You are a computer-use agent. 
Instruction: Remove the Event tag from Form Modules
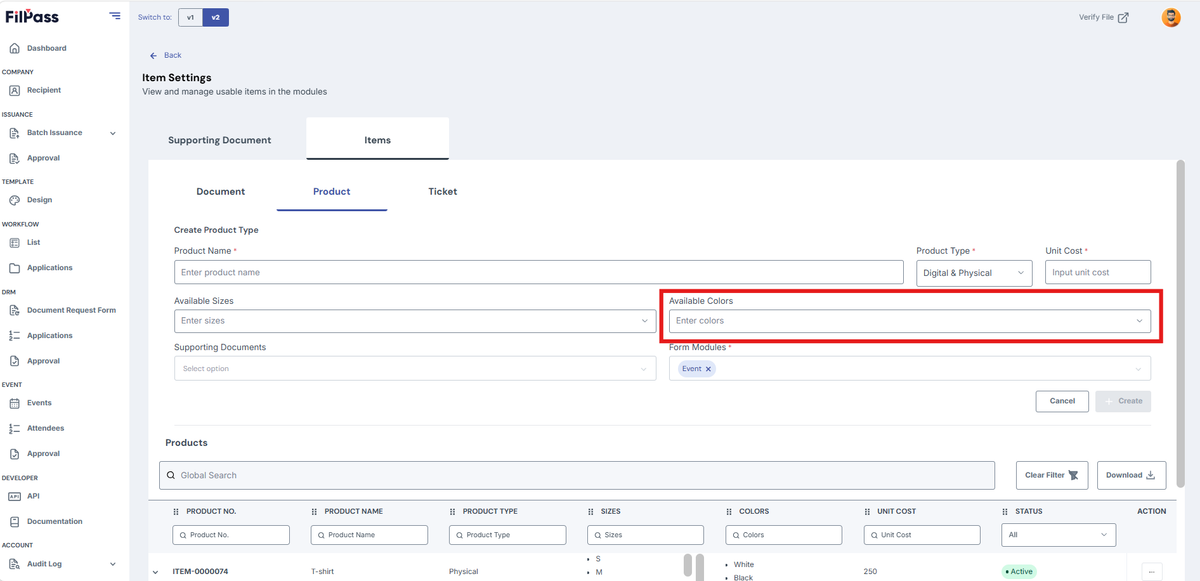tap(708, 369)
